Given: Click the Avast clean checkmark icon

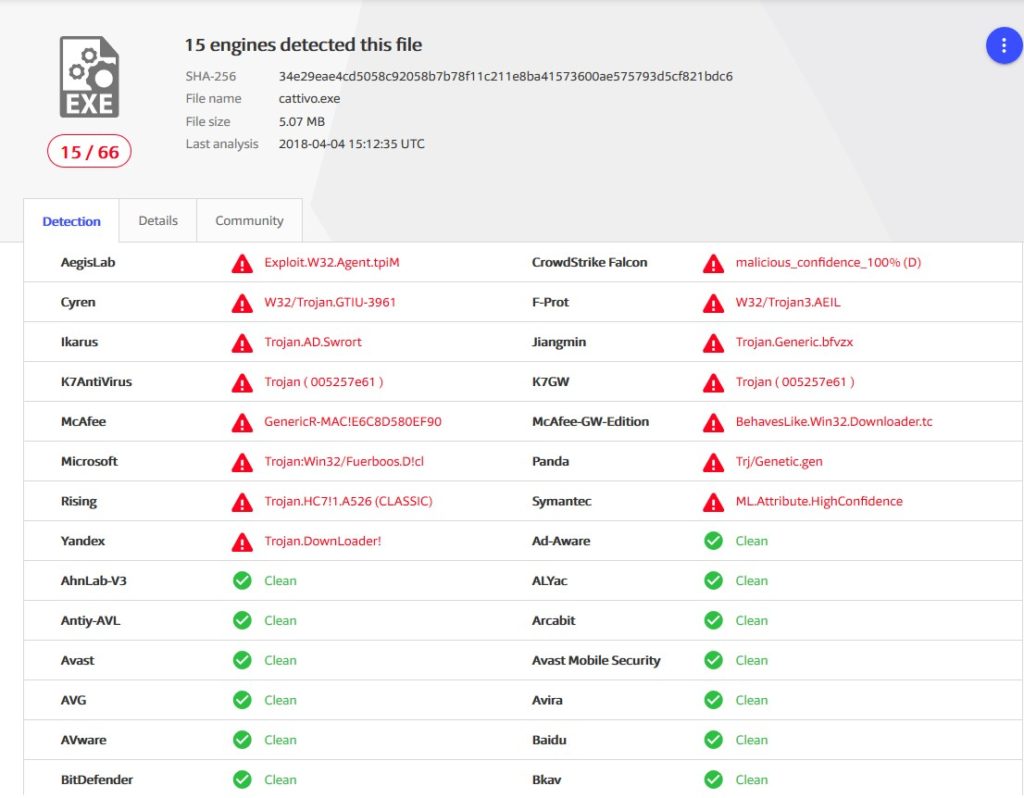Looking at the screenshot, I should click(x=242, y=660).
